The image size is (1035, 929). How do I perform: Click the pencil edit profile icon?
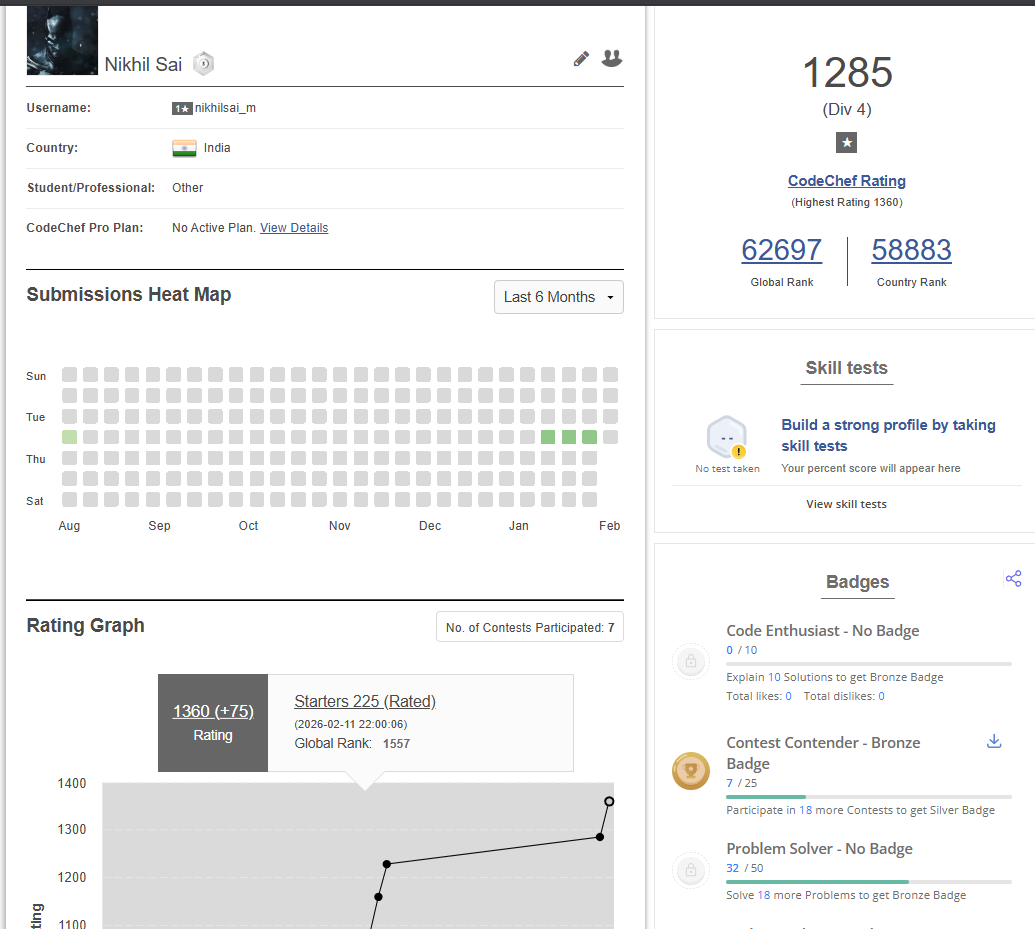[x=581, y=59]
